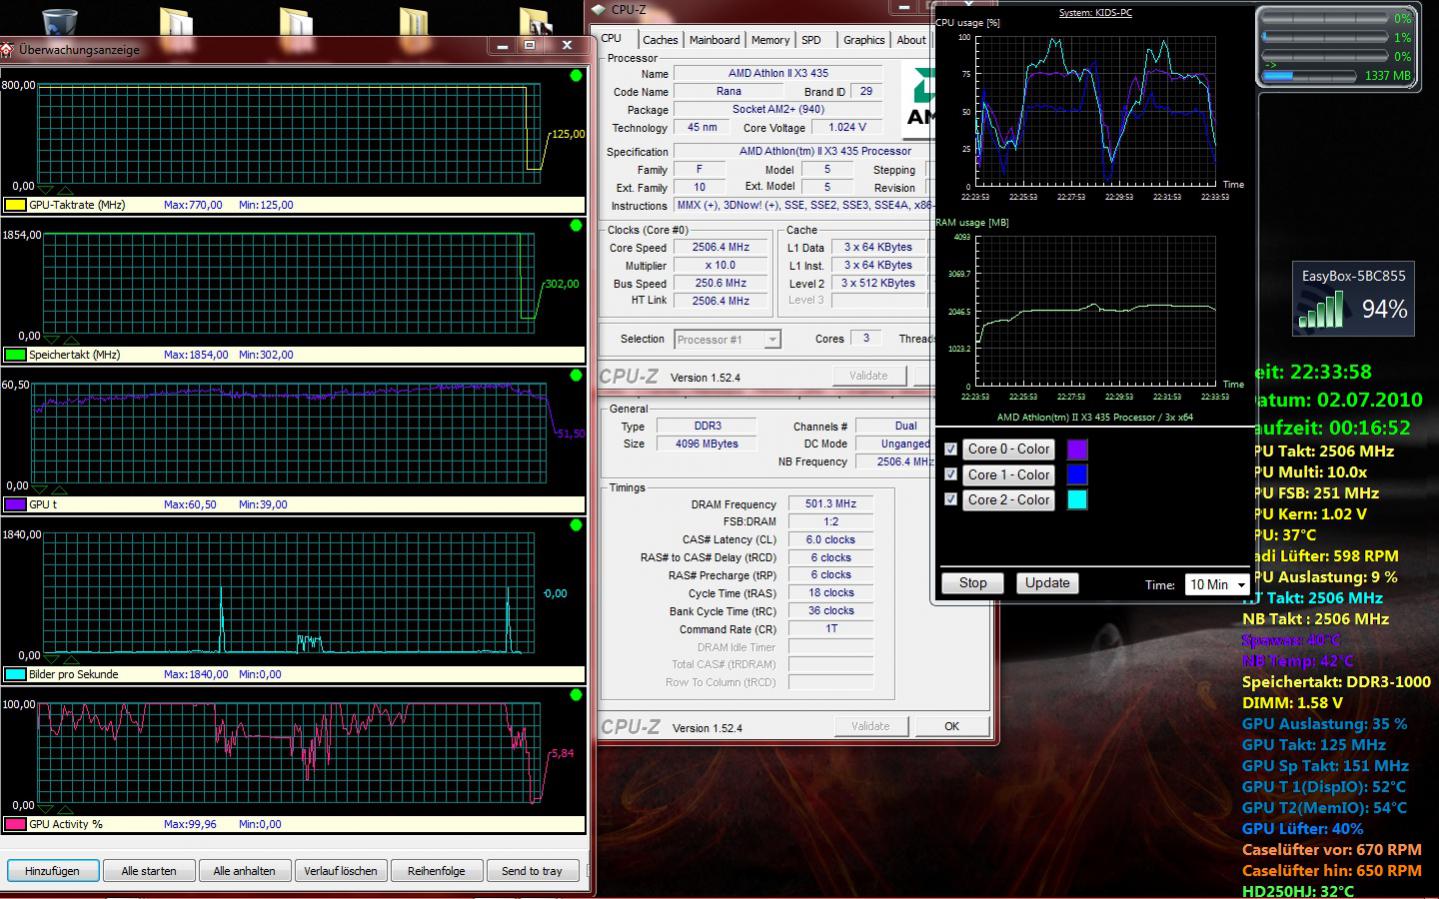Viewport: 1439px width, 899px height.
Task: Click up-triangle under the GPU Activity graph
Action: [x=65, y=808]
